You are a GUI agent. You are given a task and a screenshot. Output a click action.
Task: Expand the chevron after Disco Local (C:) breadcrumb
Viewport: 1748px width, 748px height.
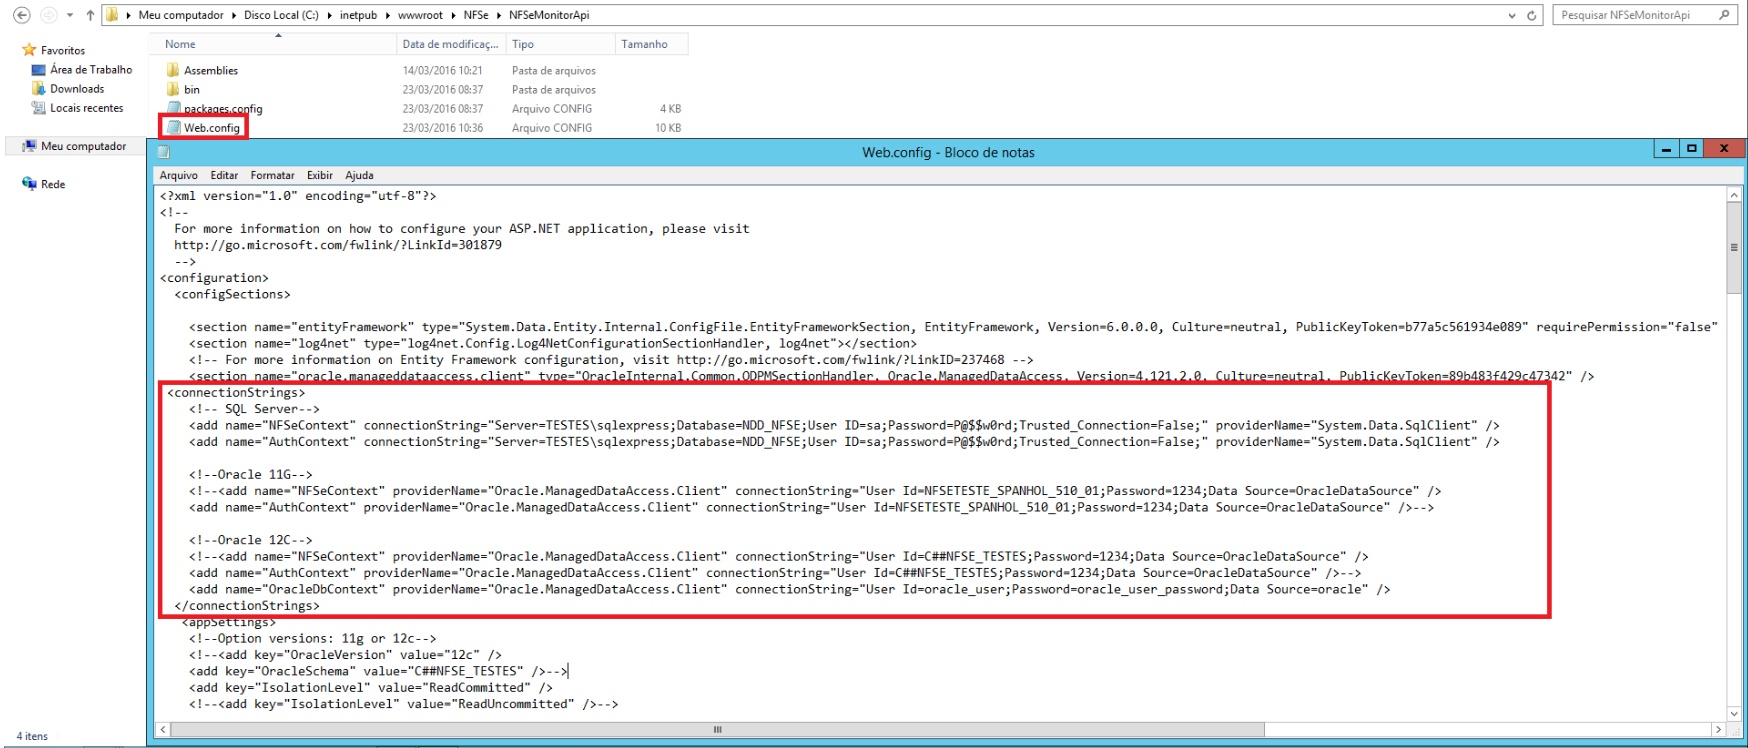point(329,15)
